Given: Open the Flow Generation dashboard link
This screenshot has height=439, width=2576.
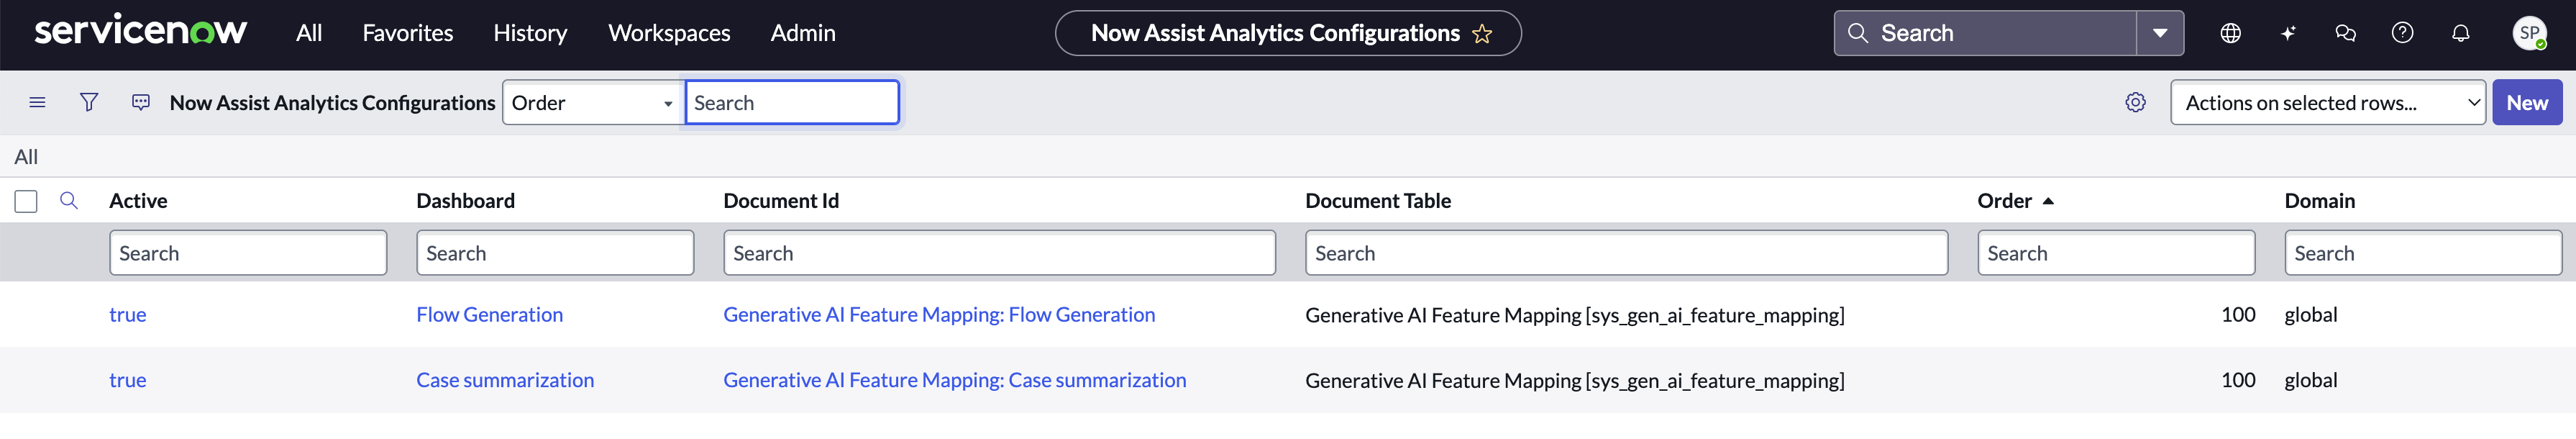Looking at the screenshot, I should pos(489,314).
